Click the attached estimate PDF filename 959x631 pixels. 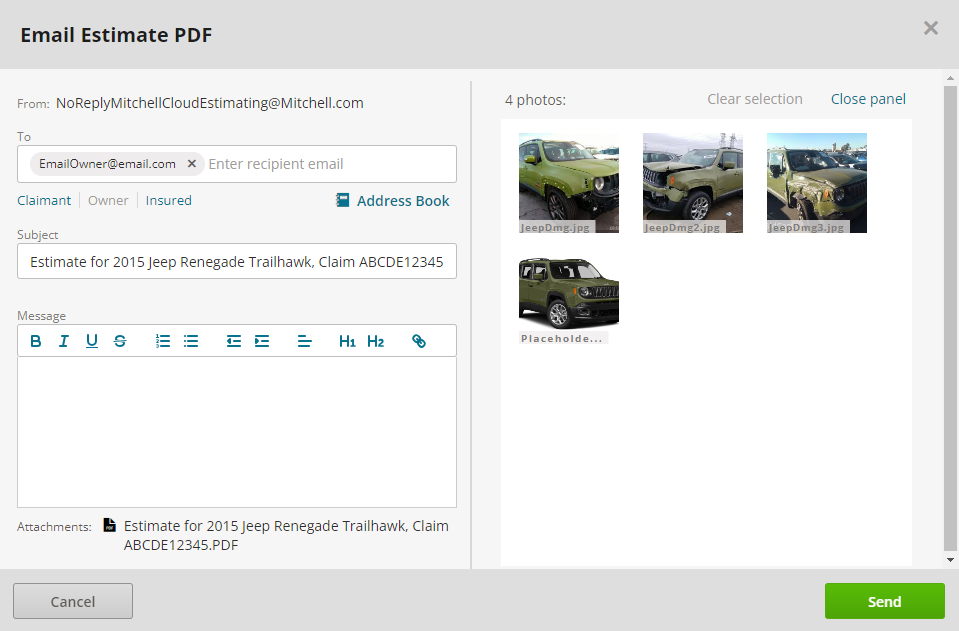click(x=286, y=535)
